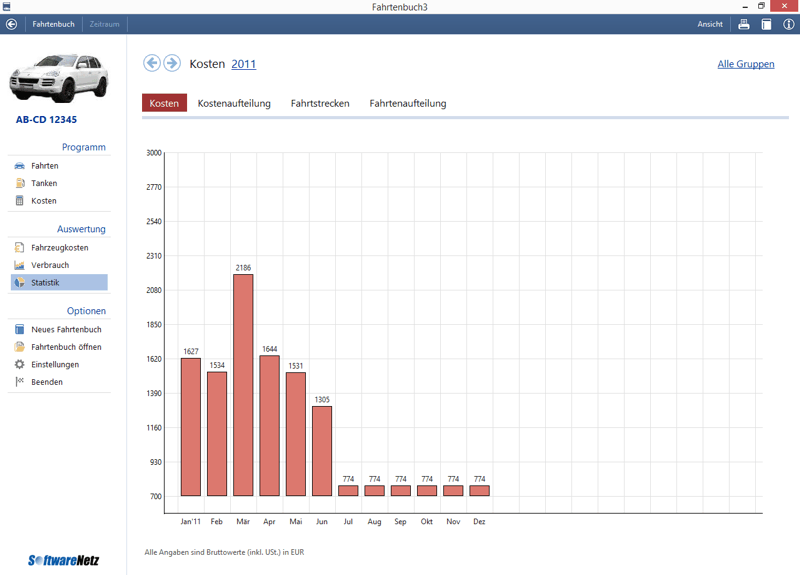The image size is (800, 575).
Task: Click the back arrow in the top bar
Action: [12, 24]
